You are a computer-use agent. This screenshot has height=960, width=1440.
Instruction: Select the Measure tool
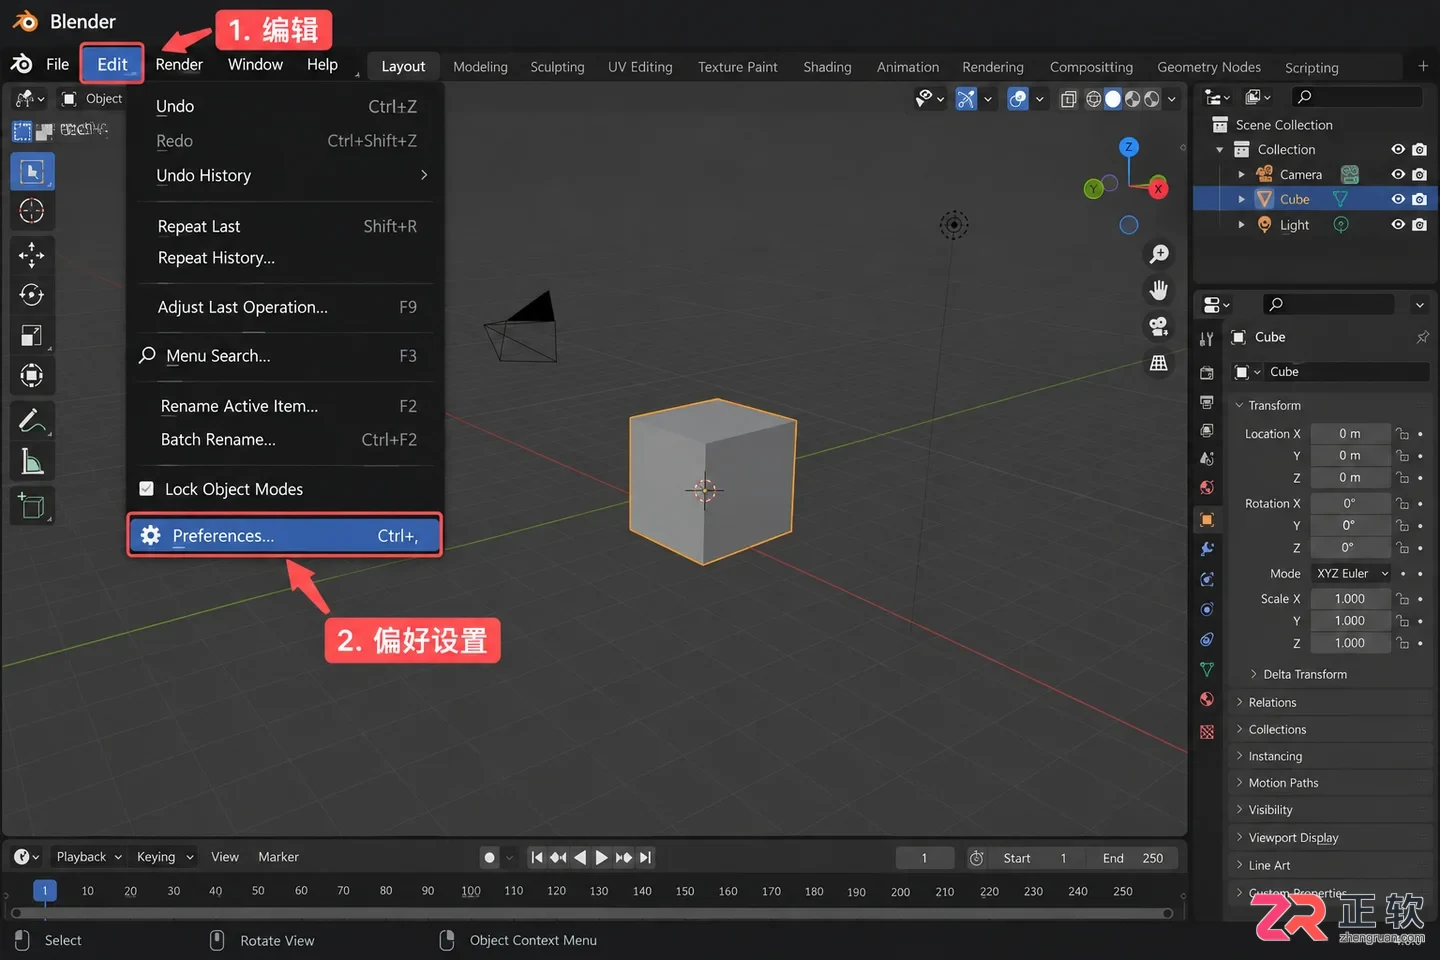pos(32,462)
